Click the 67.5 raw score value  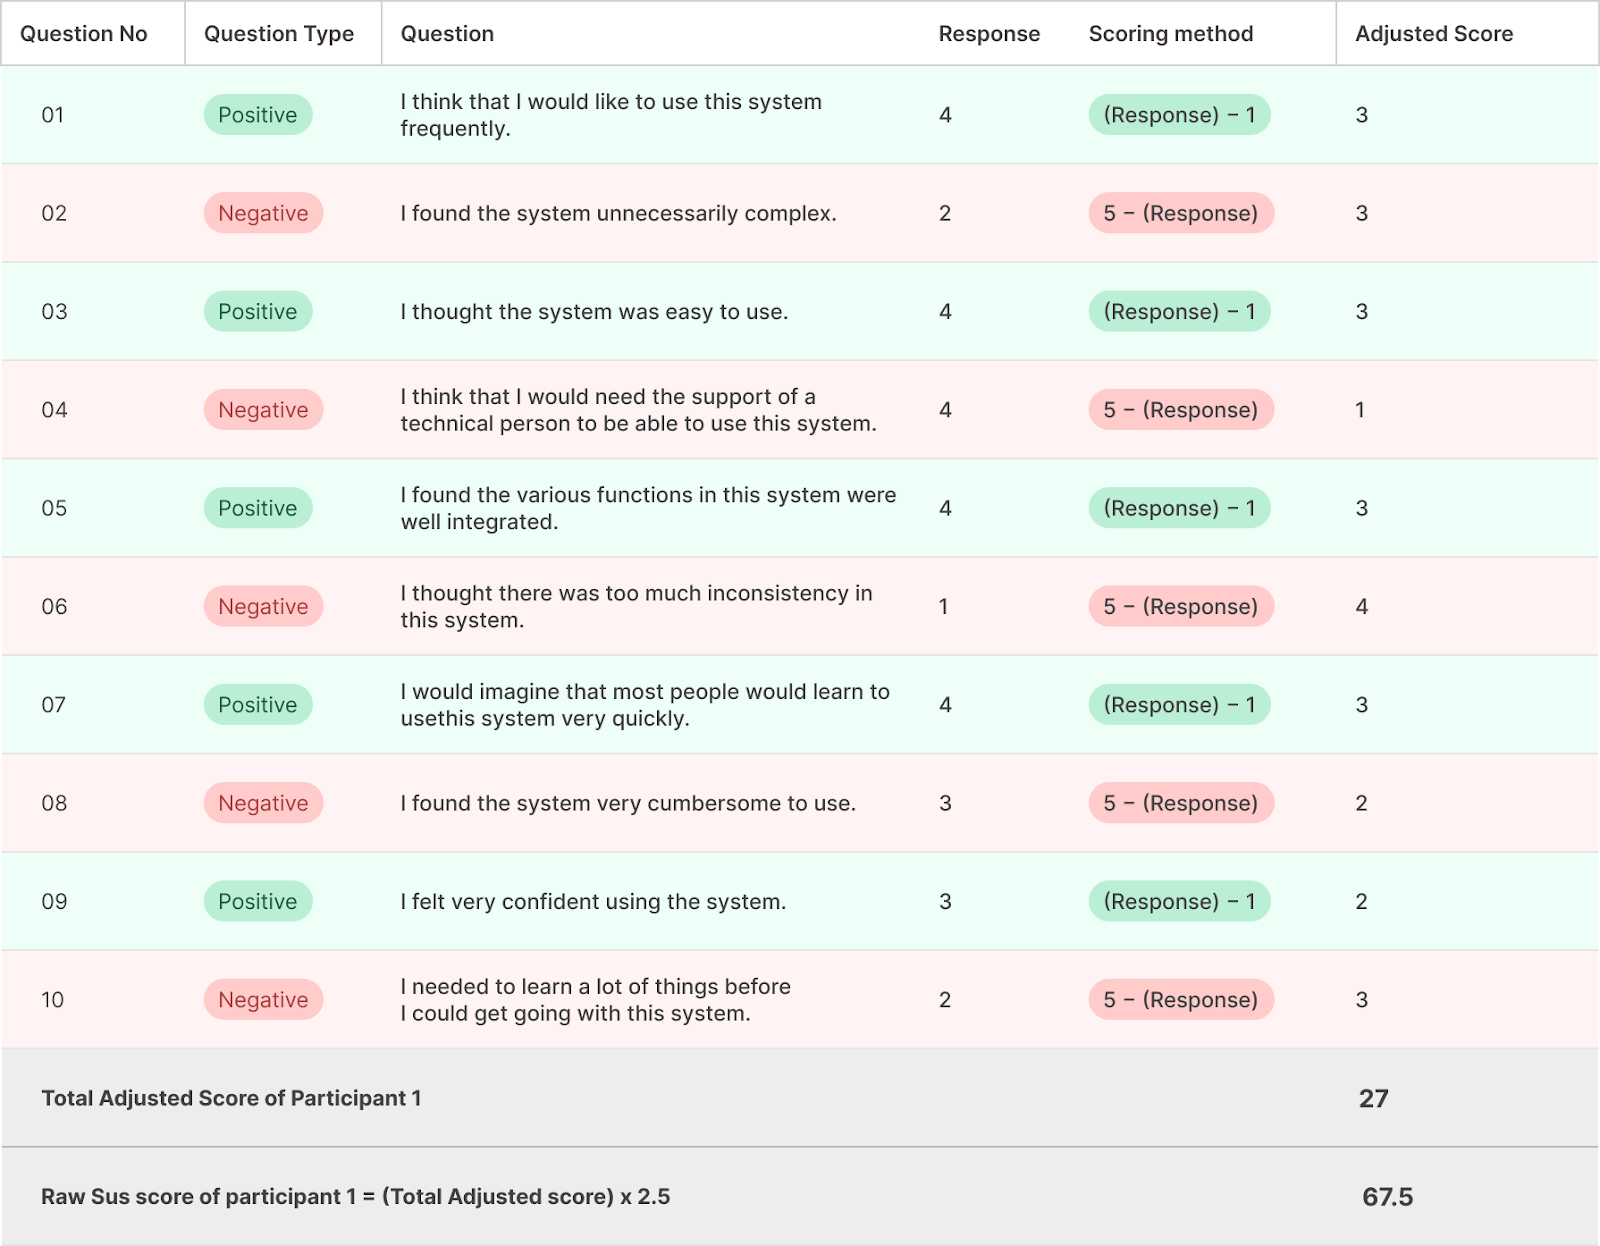click(x=1388, y=1195)
